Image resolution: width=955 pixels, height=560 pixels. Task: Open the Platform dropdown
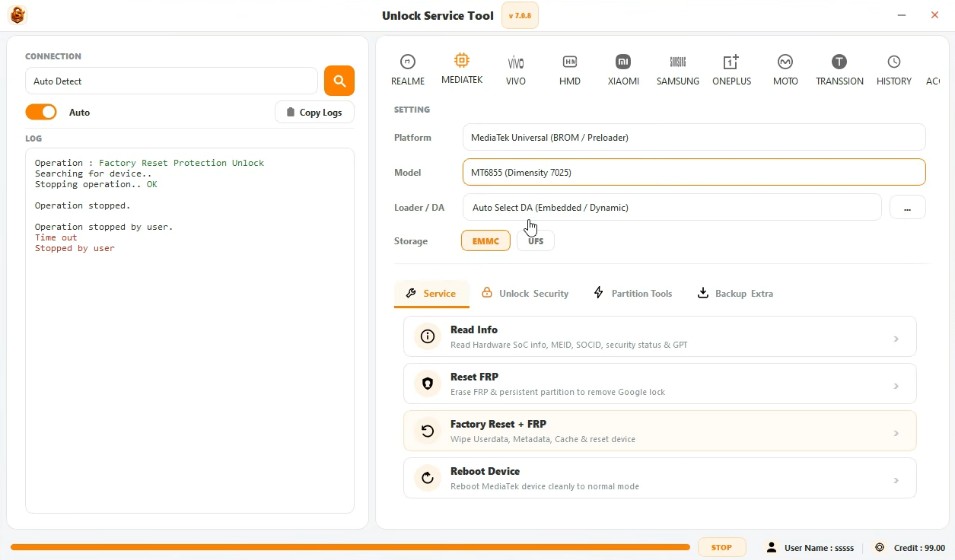click(694, 138)
